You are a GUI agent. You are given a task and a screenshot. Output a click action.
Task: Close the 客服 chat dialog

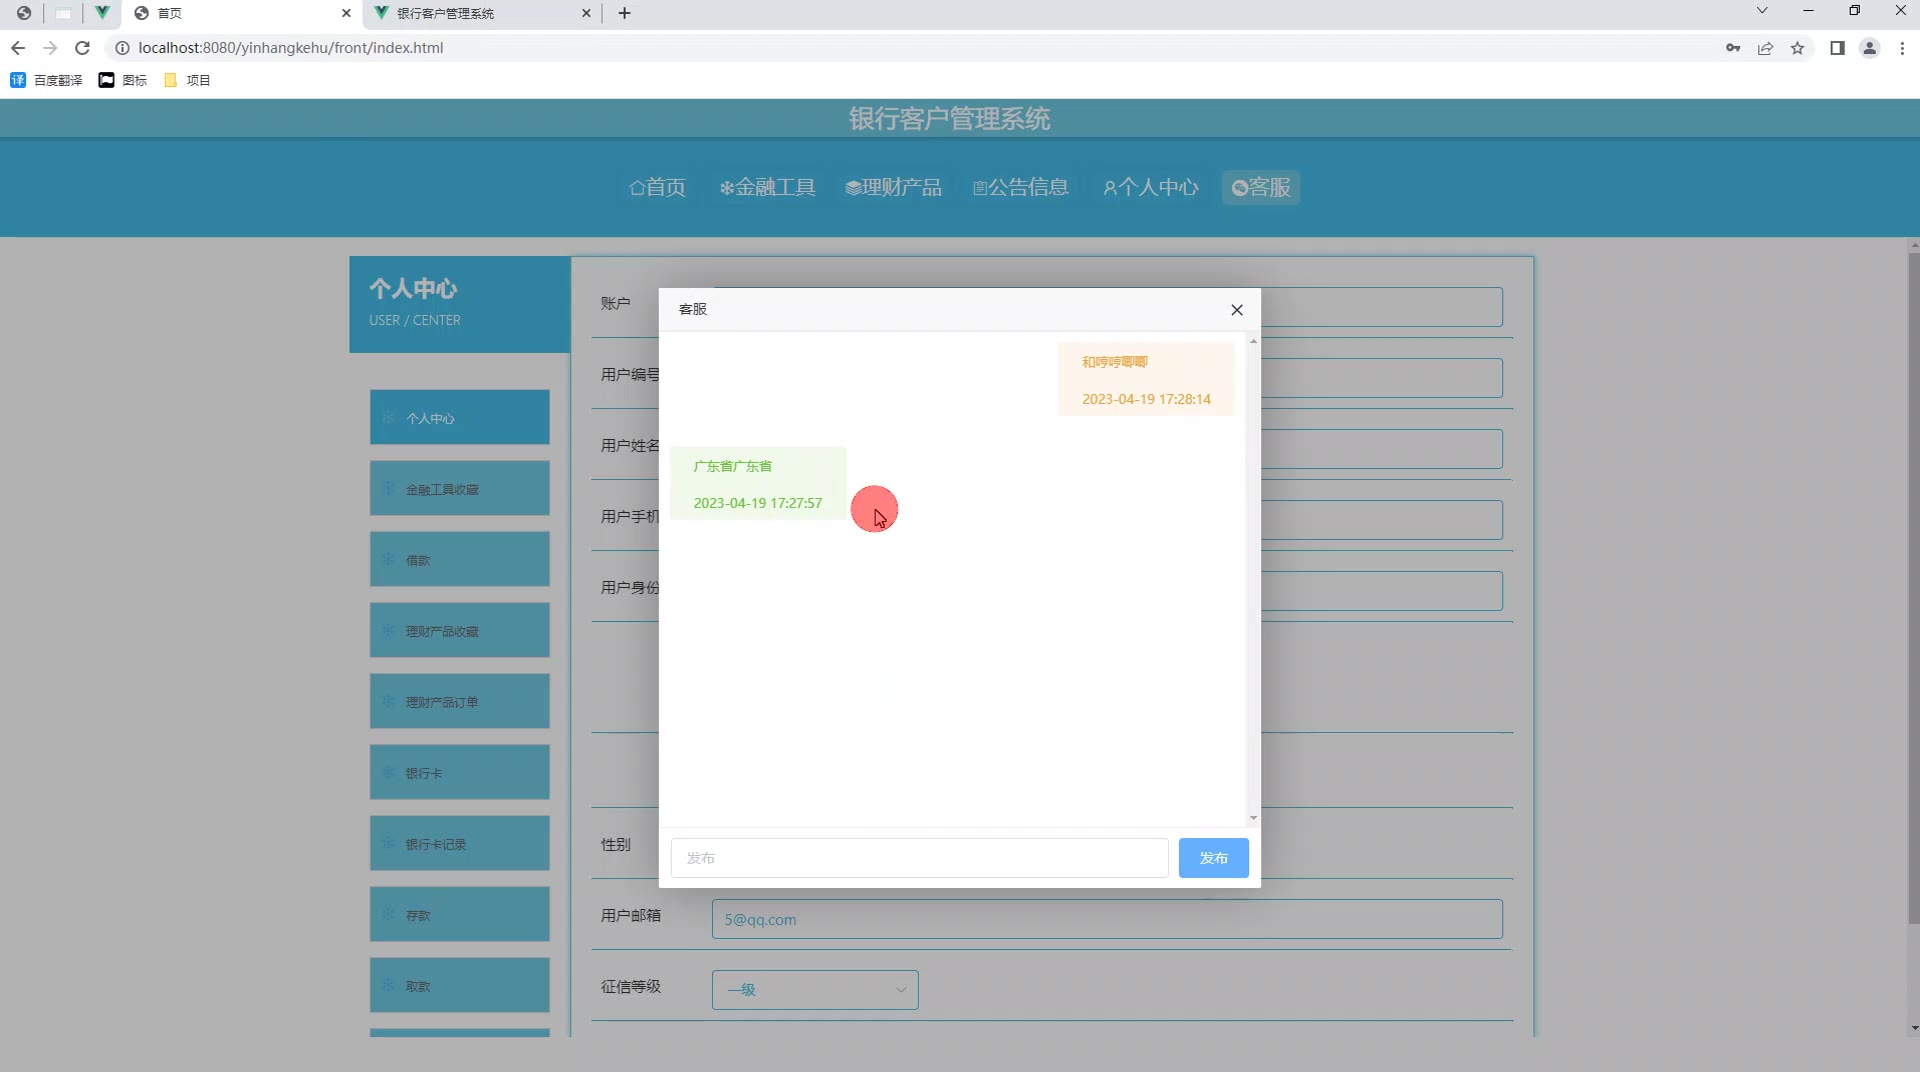tap(1237, 310)
